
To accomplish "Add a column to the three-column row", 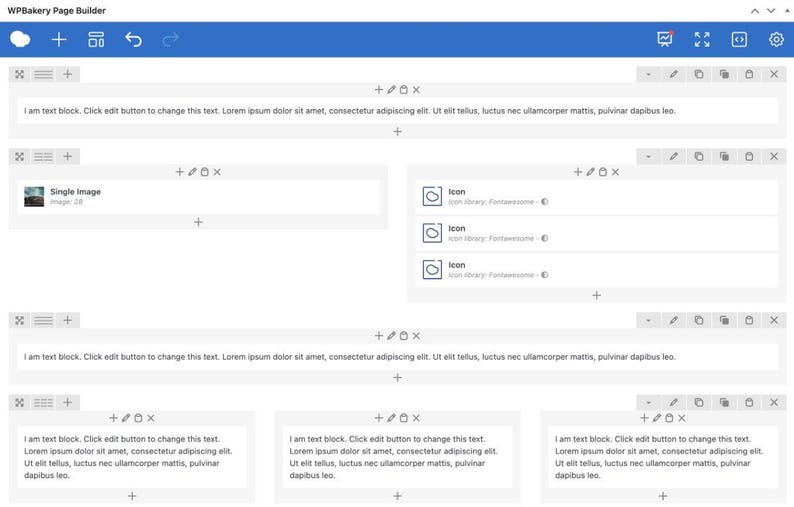I will (x=67, y=403).
